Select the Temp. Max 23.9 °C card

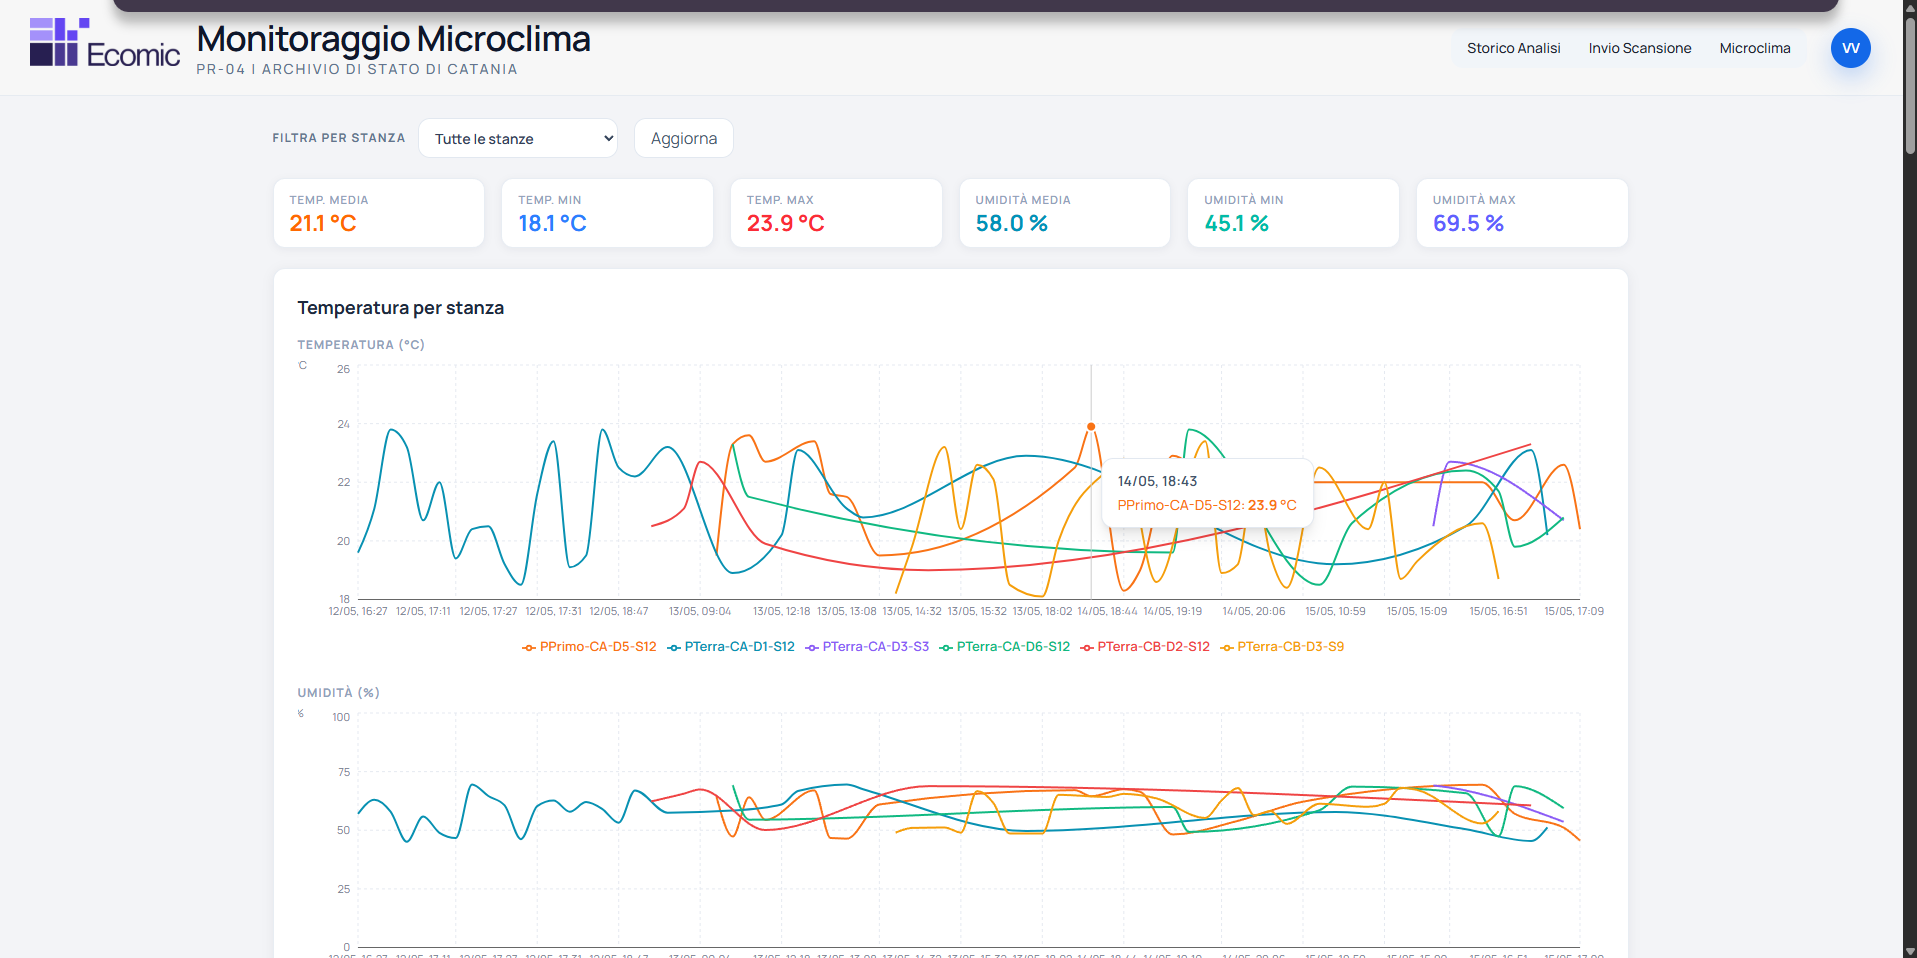point(836,213)
